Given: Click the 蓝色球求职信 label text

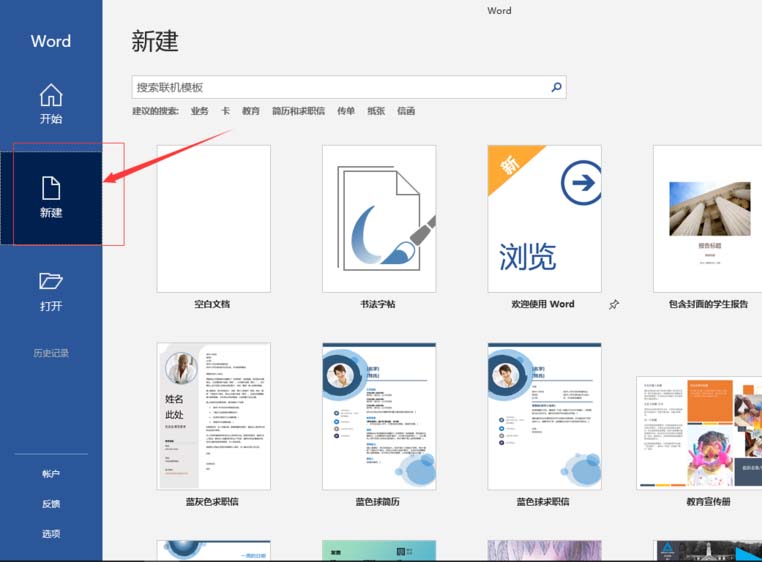Looking at the screenshot, I should (543, 502).
